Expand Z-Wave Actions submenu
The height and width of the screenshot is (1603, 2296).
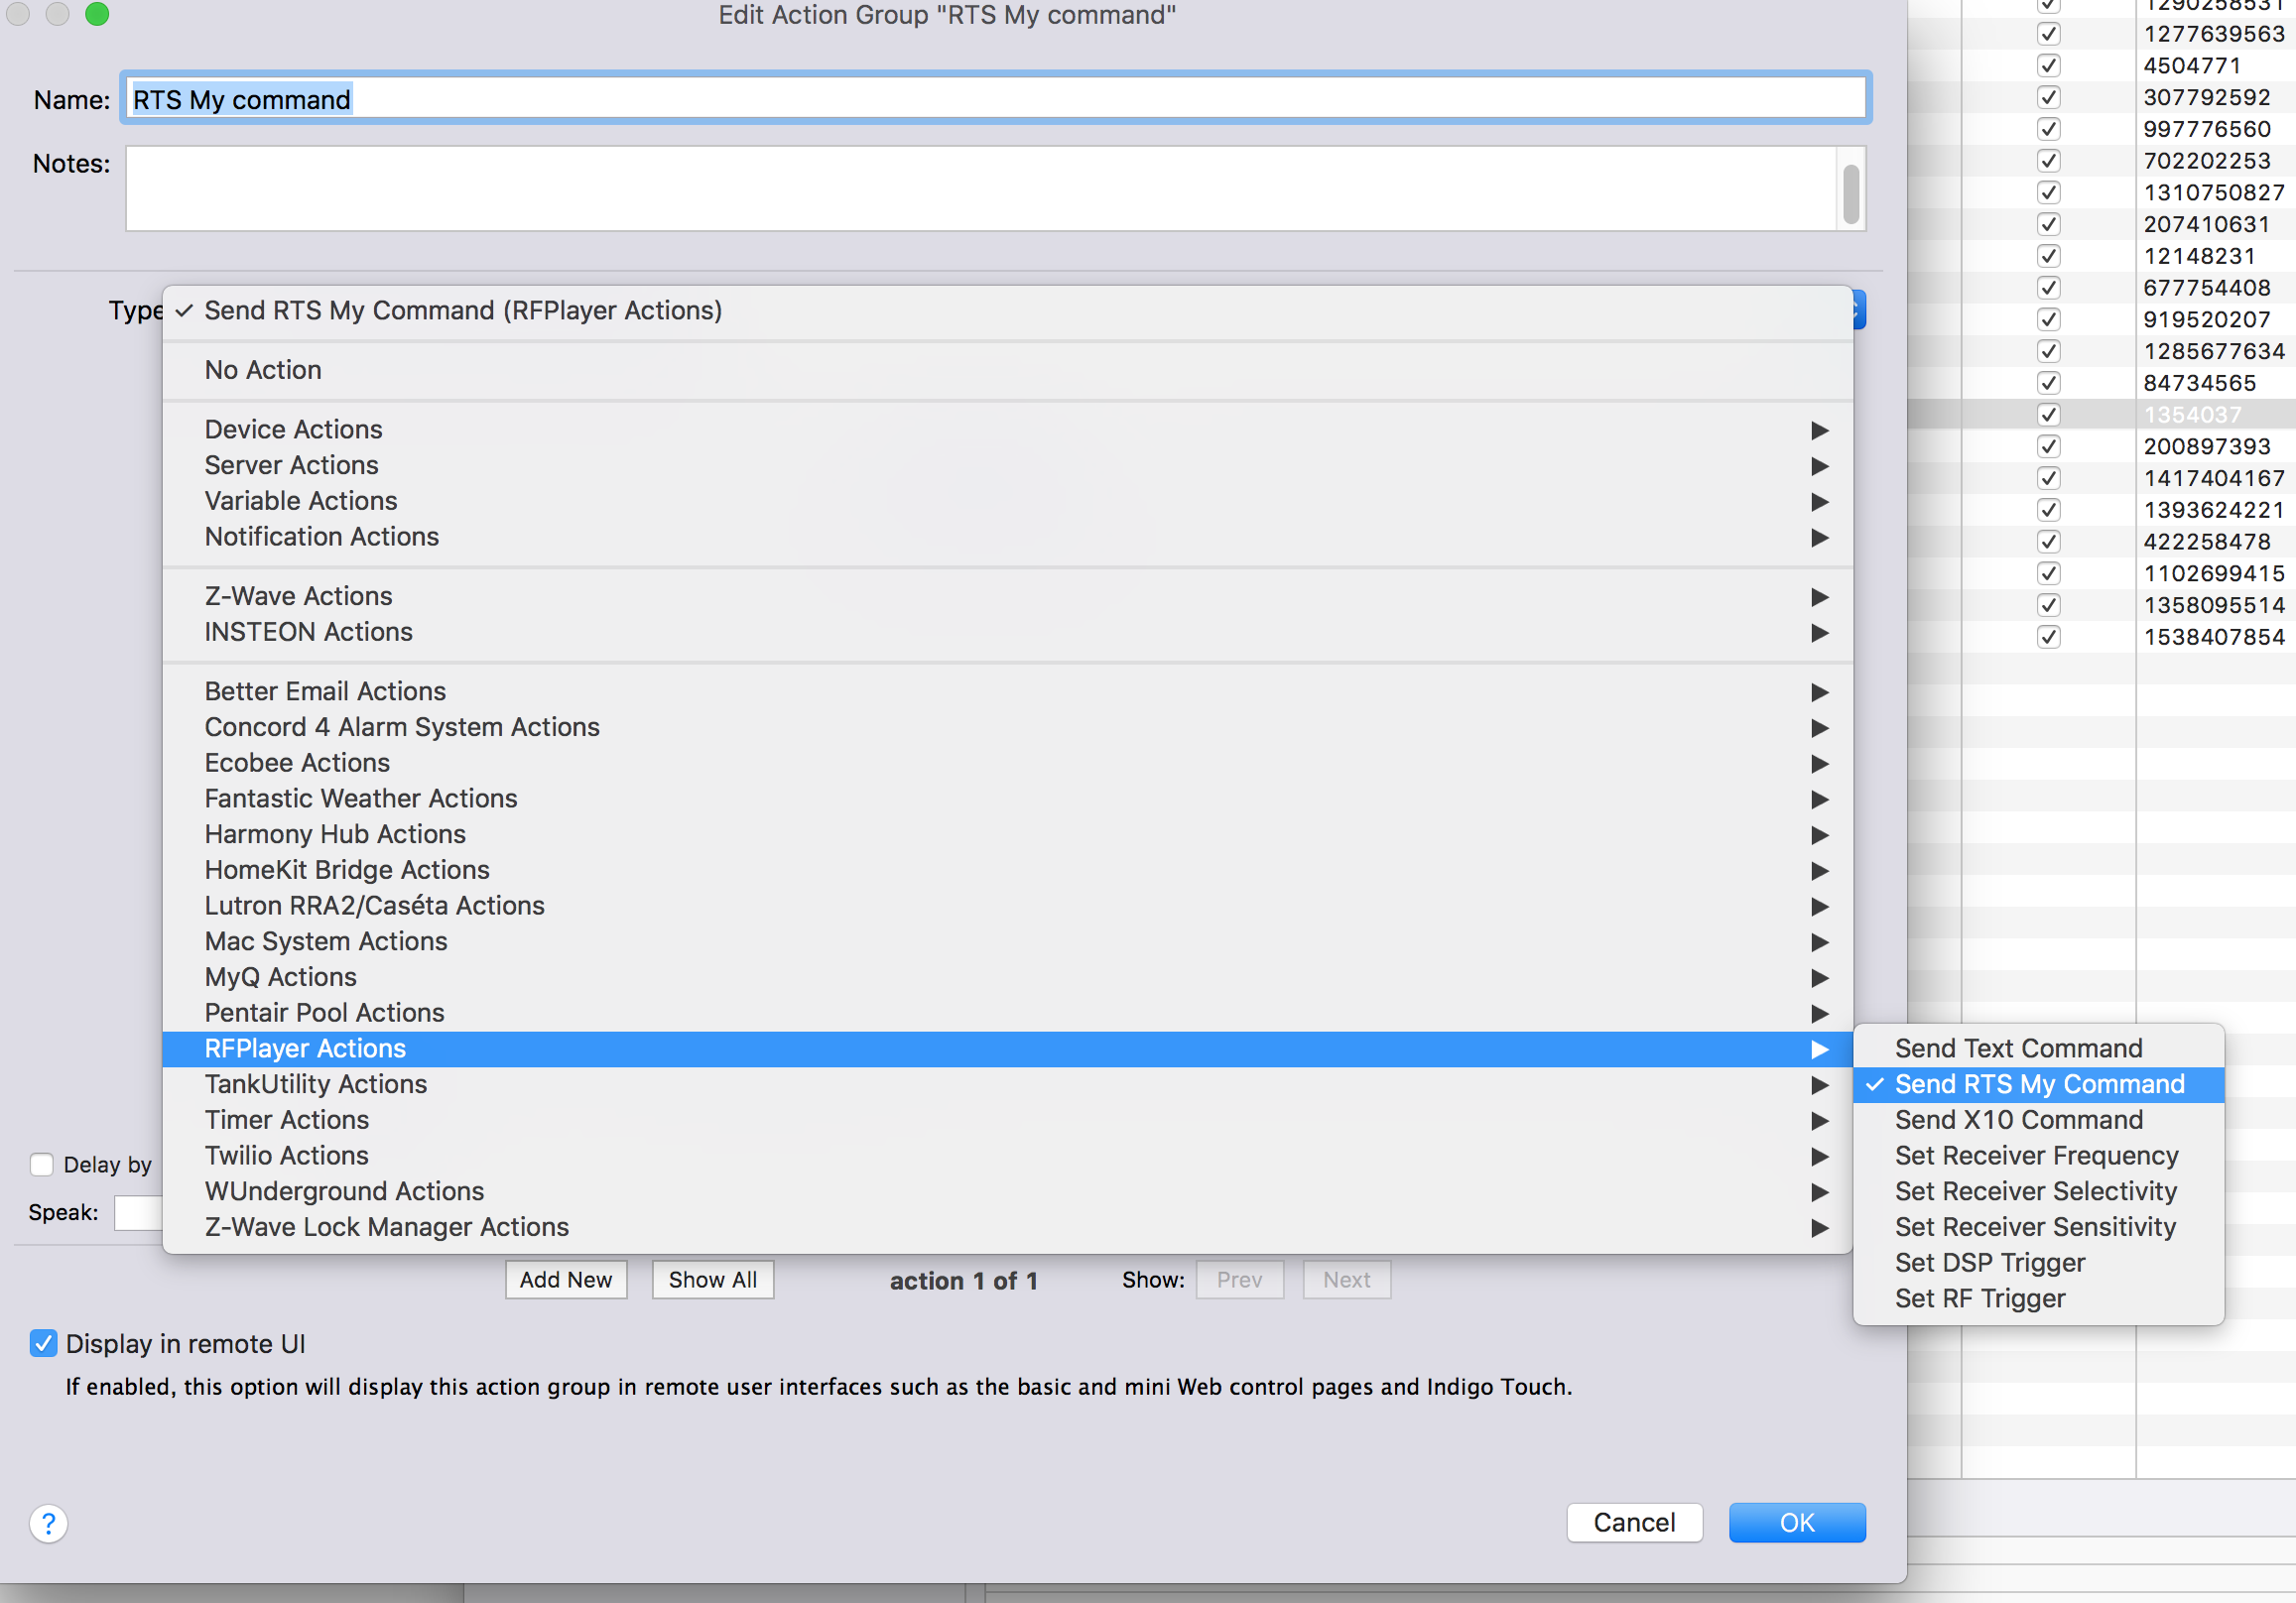coord(1008,596)
